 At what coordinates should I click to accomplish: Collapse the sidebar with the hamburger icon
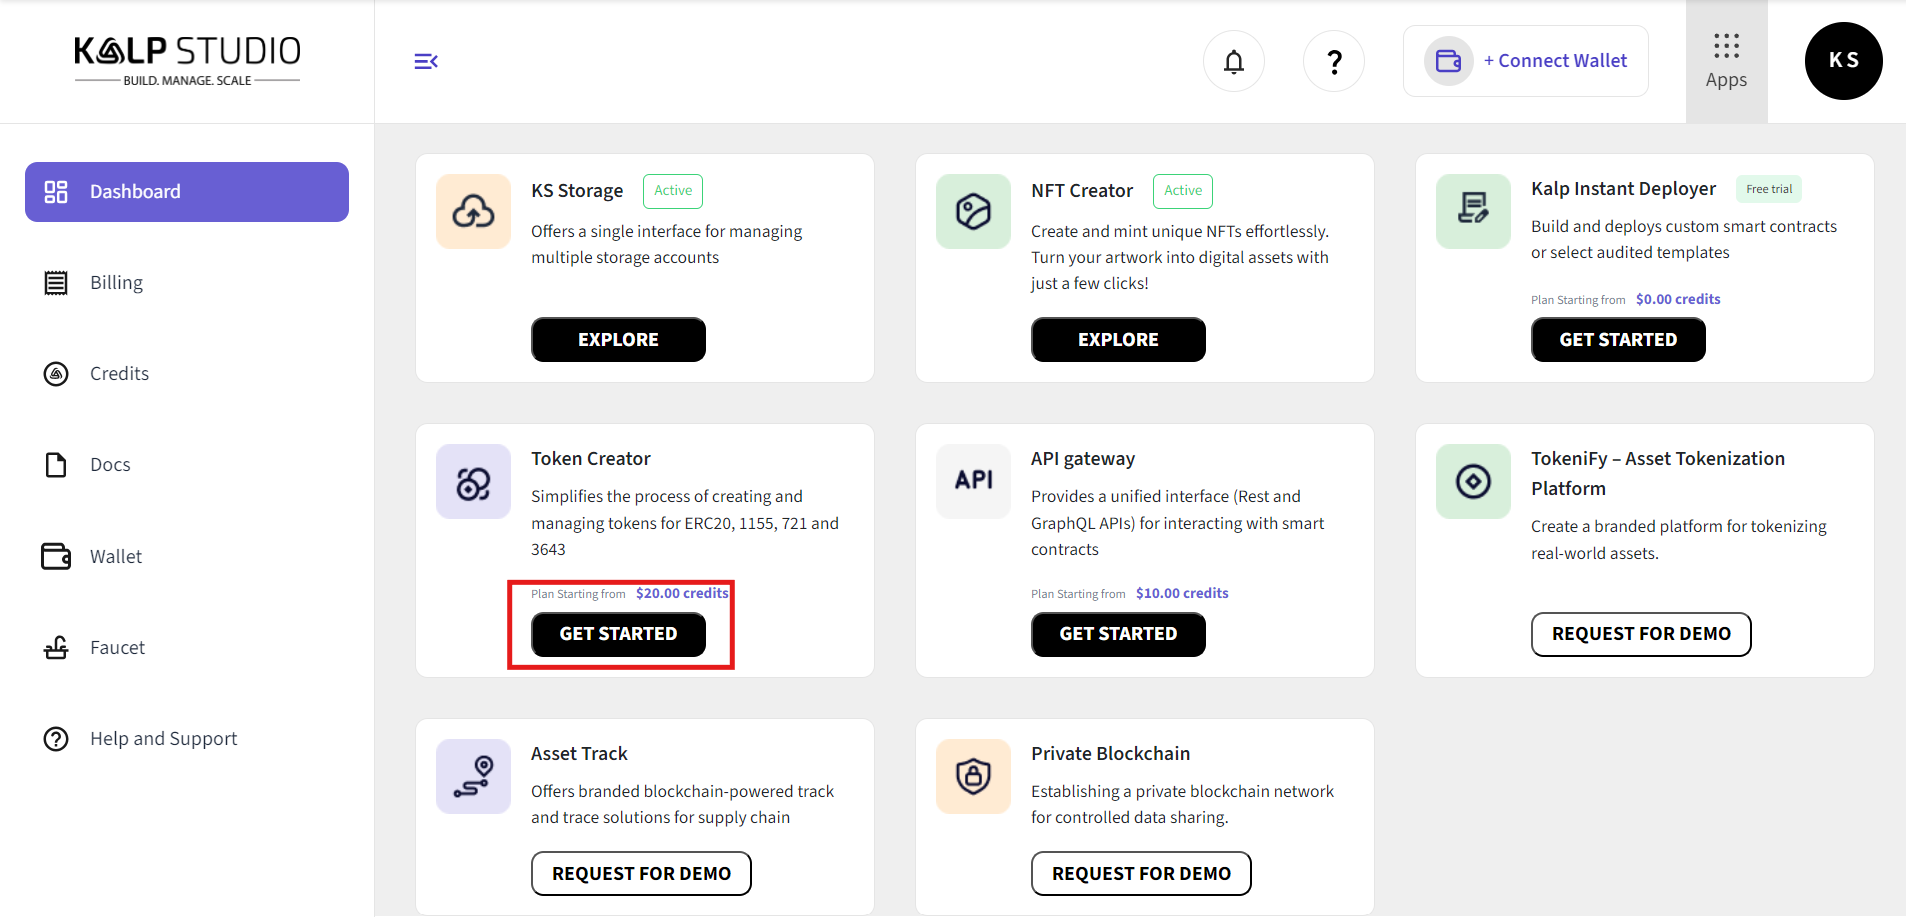tap(426, 62)
